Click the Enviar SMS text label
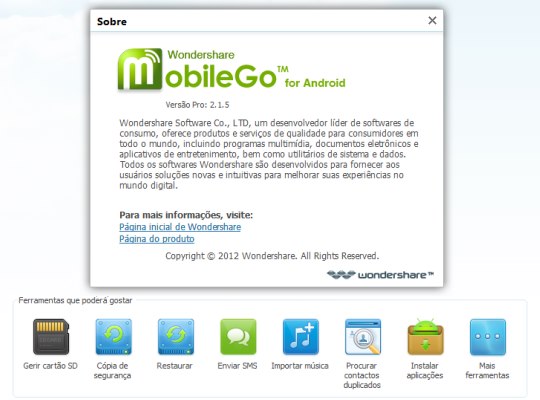Screen dimensions: 540x400 (x=237, y=366)
